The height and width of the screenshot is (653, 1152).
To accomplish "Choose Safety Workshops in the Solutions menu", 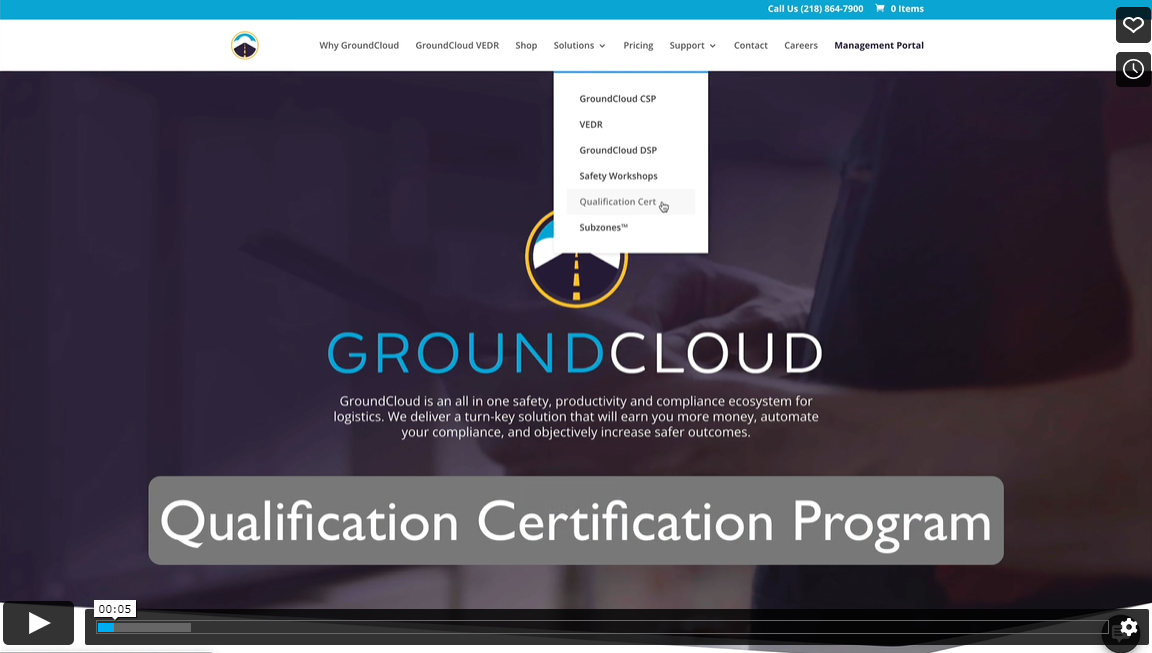I will (618, 175).
